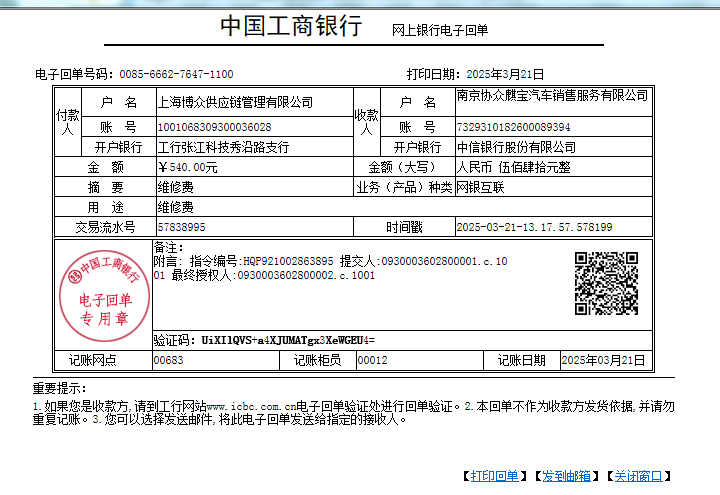
Task: Click the 中国工商银行 title heading
Action: coord(291,27)
